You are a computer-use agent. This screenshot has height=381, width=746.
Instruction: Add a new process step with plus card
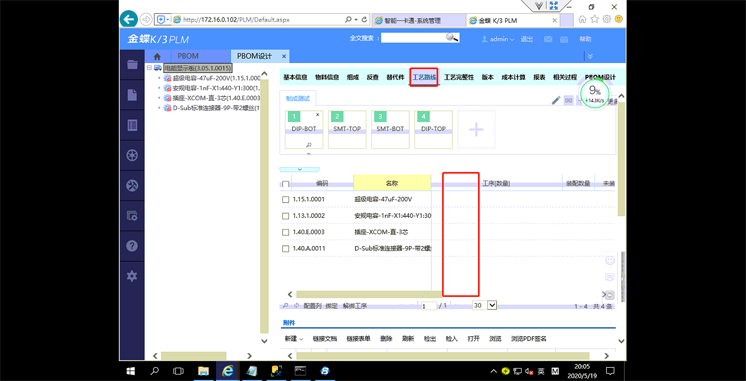476,129
